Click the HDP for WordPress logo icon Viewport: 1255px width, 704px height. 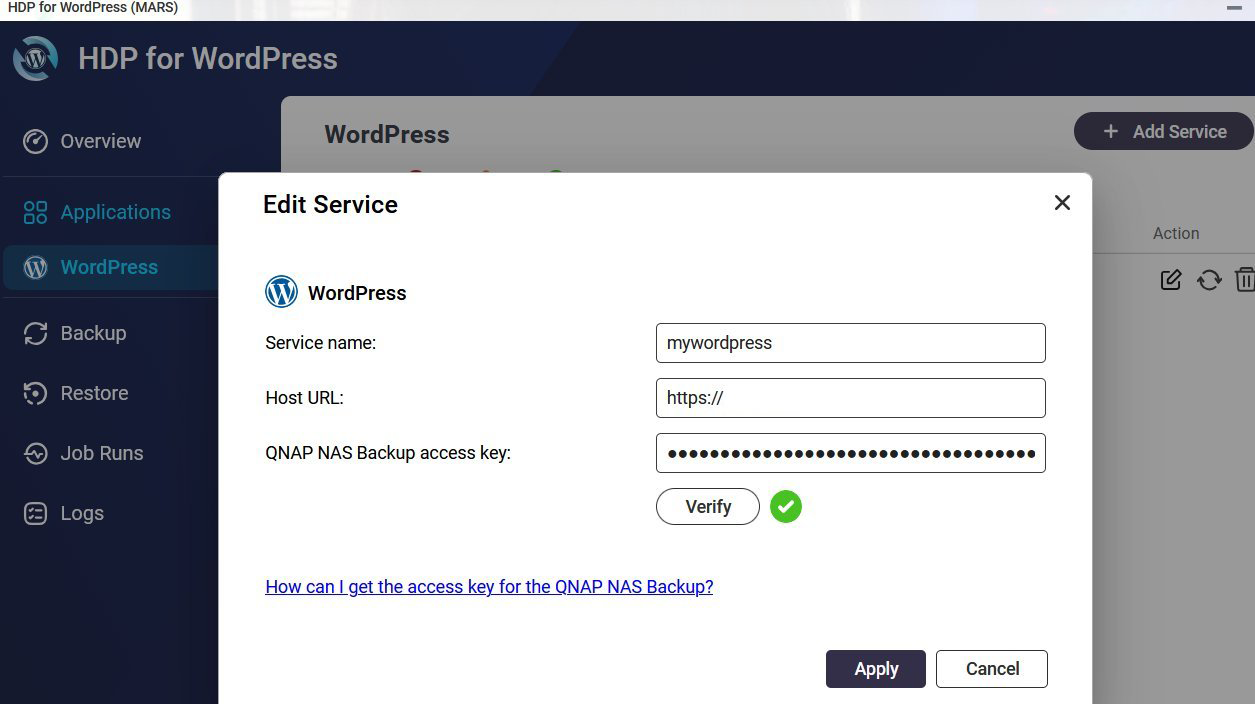(x=35, y=59)
